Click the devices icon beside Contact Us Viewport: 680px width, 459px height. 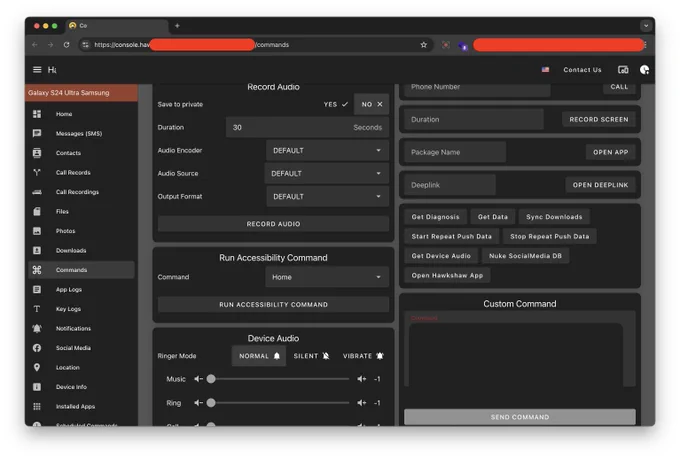[x=623, y=70]
